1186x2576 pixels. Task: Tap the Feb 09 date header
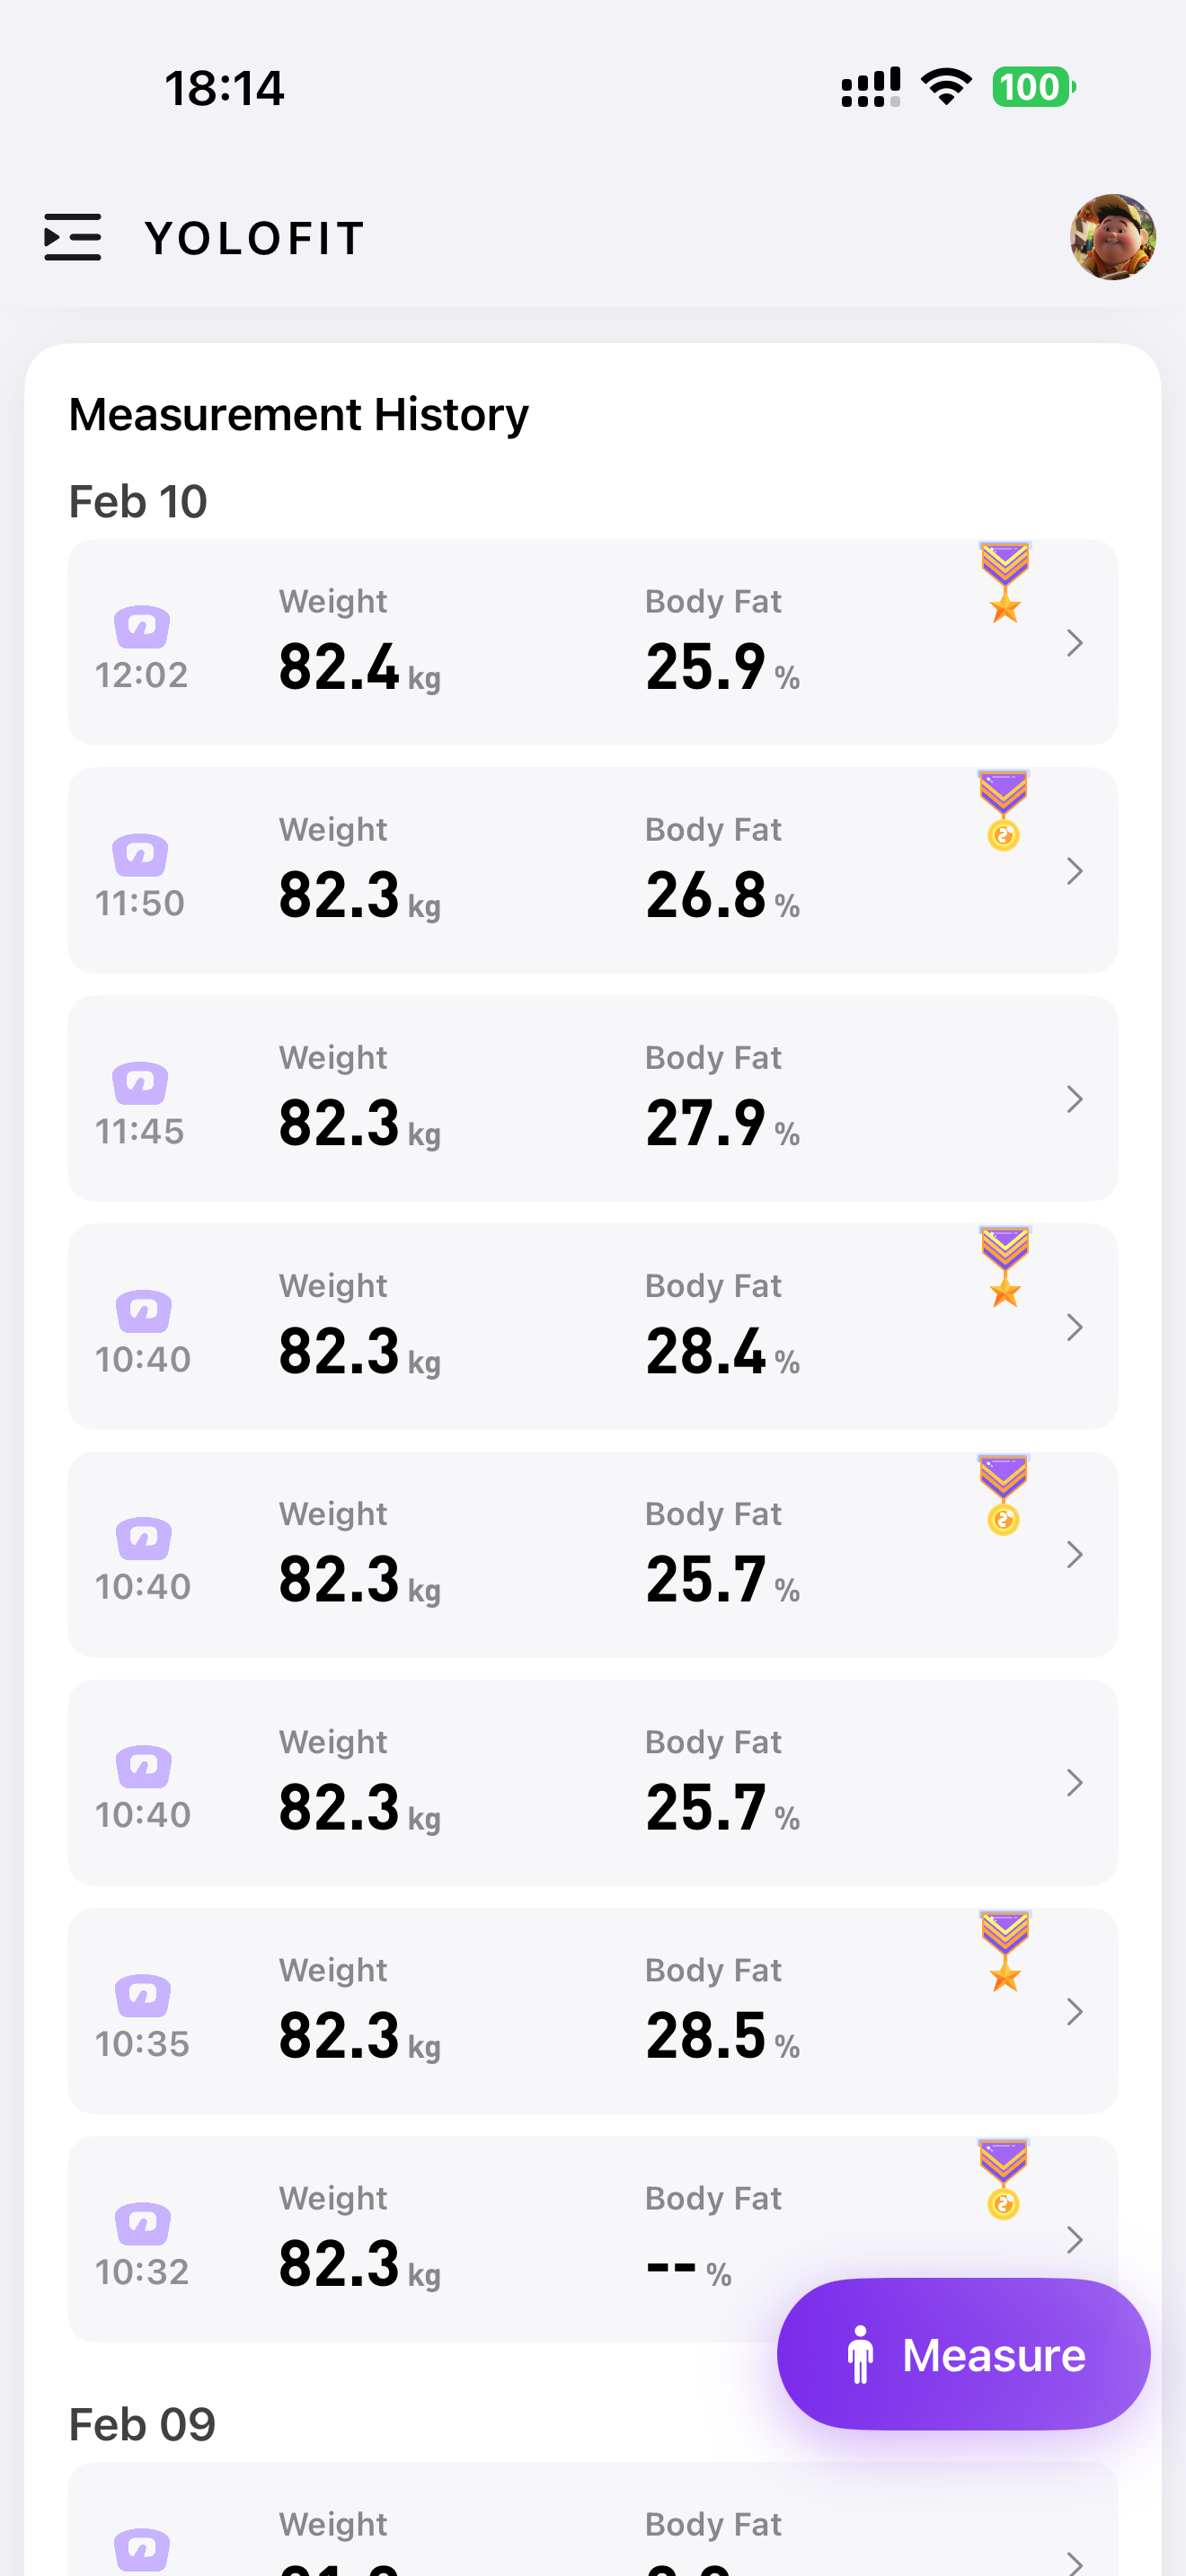point(142,2425)
